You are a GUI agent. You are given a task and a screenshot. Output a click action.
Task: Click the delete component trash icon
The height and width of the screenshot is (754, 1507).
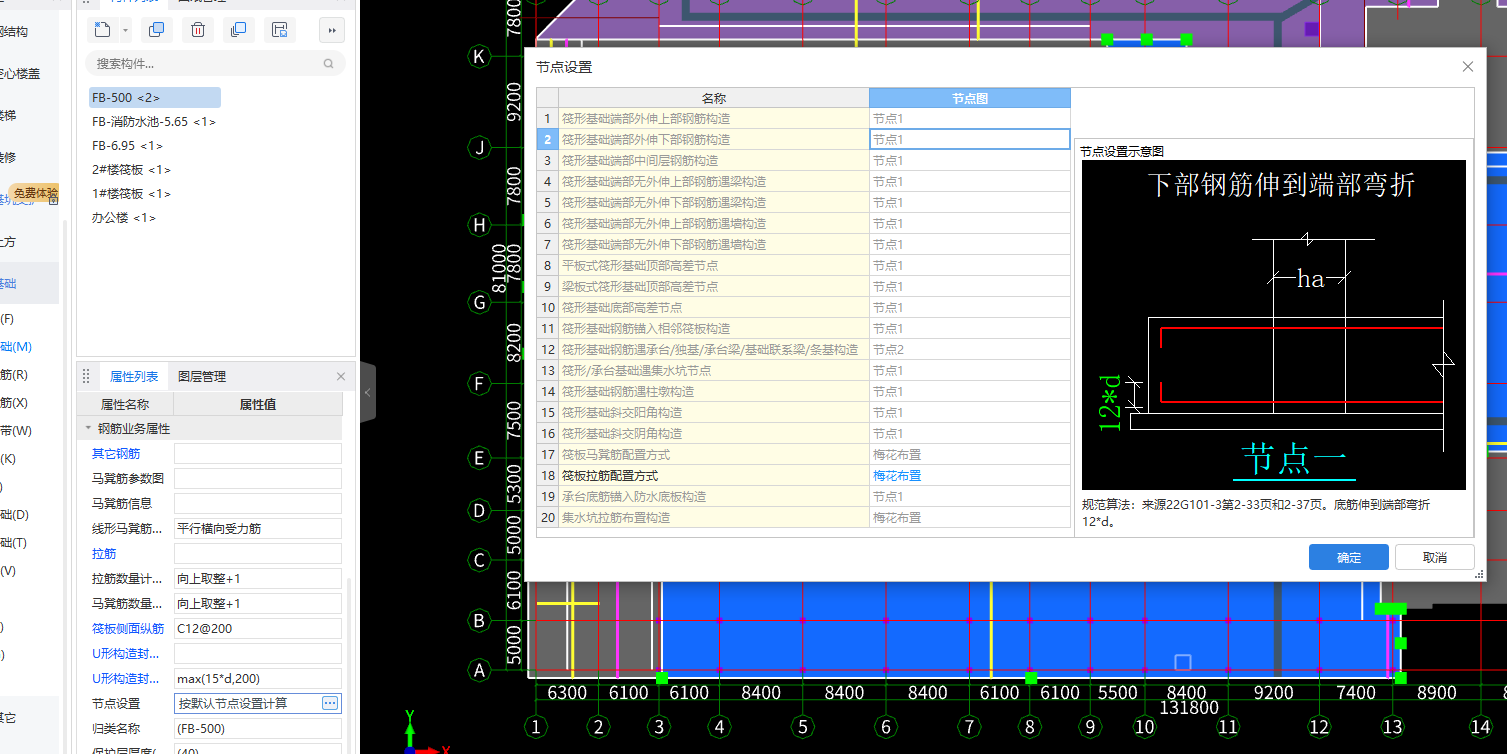(x=198, y=30)
